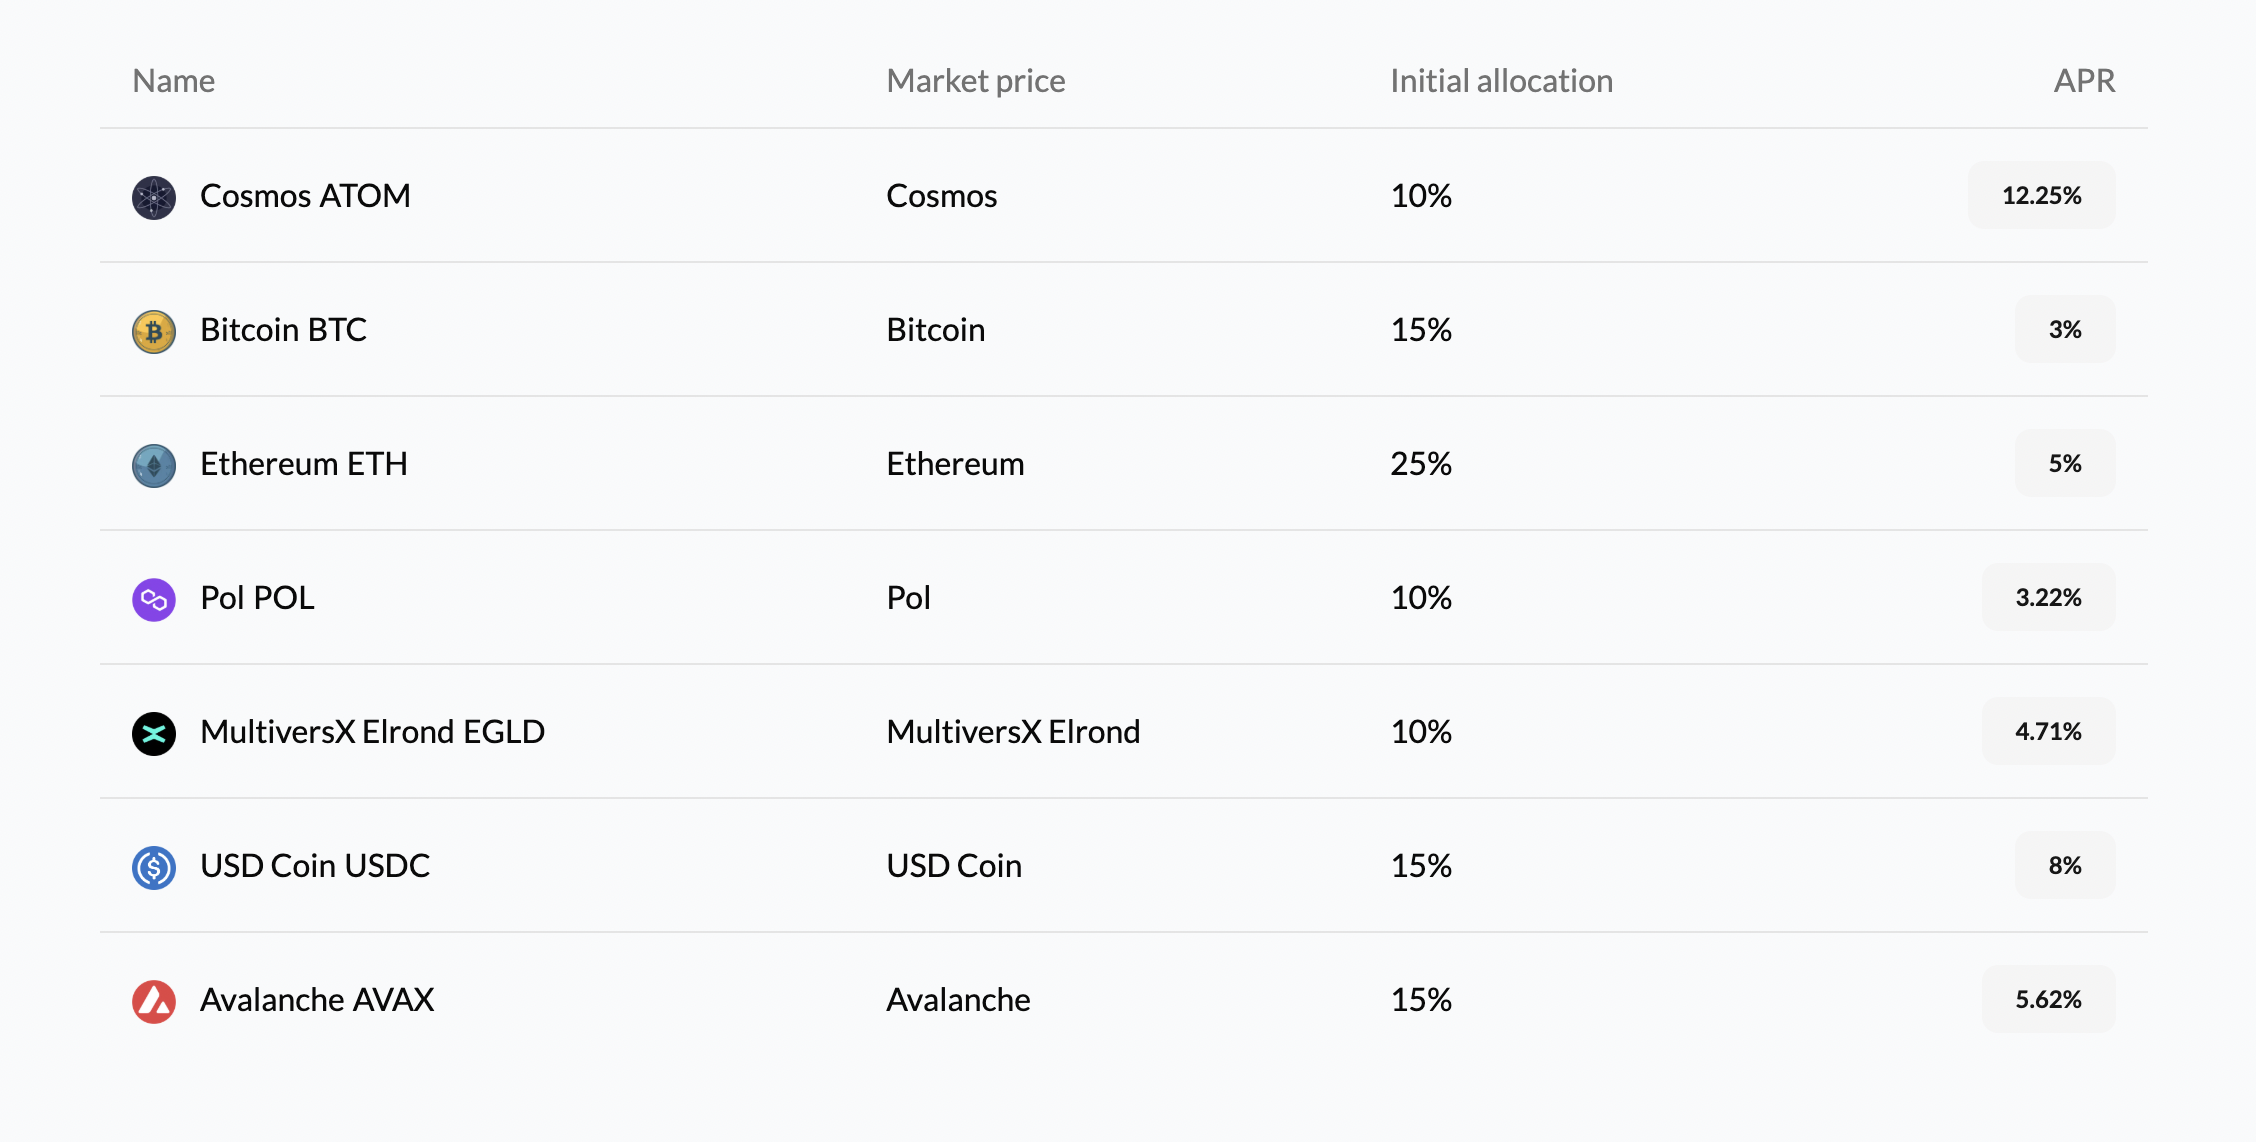Image resolution: width=2256 pixels, height=1142 pixels.
Task: Click the Pol POL purple icon
Action: (154, 599)
